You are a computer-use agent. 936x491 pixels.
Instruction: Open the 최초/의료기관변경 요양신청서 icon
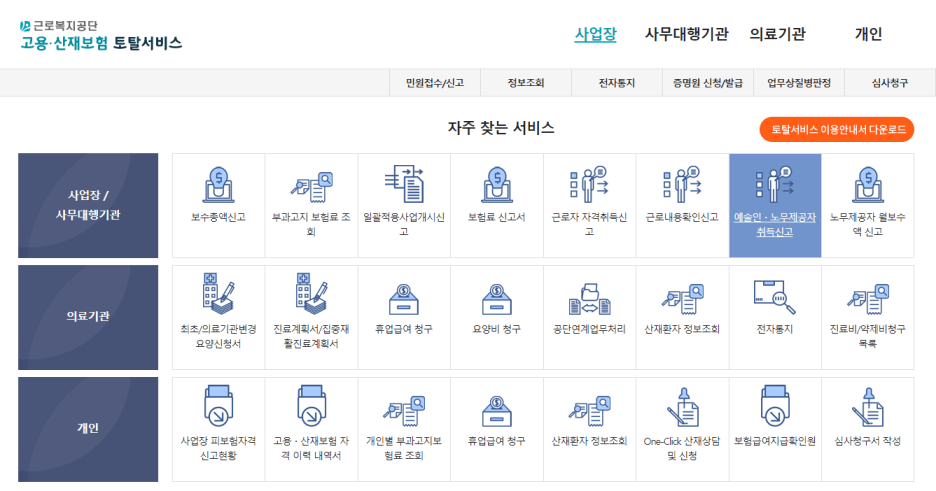tap(218, 294)
